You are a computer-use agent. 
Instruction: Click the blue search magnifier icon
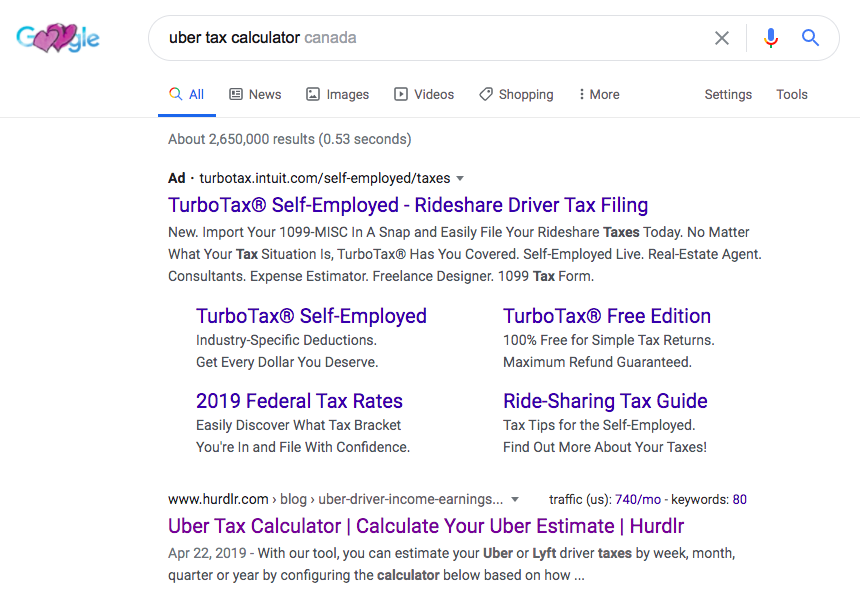tap(810, 38)
